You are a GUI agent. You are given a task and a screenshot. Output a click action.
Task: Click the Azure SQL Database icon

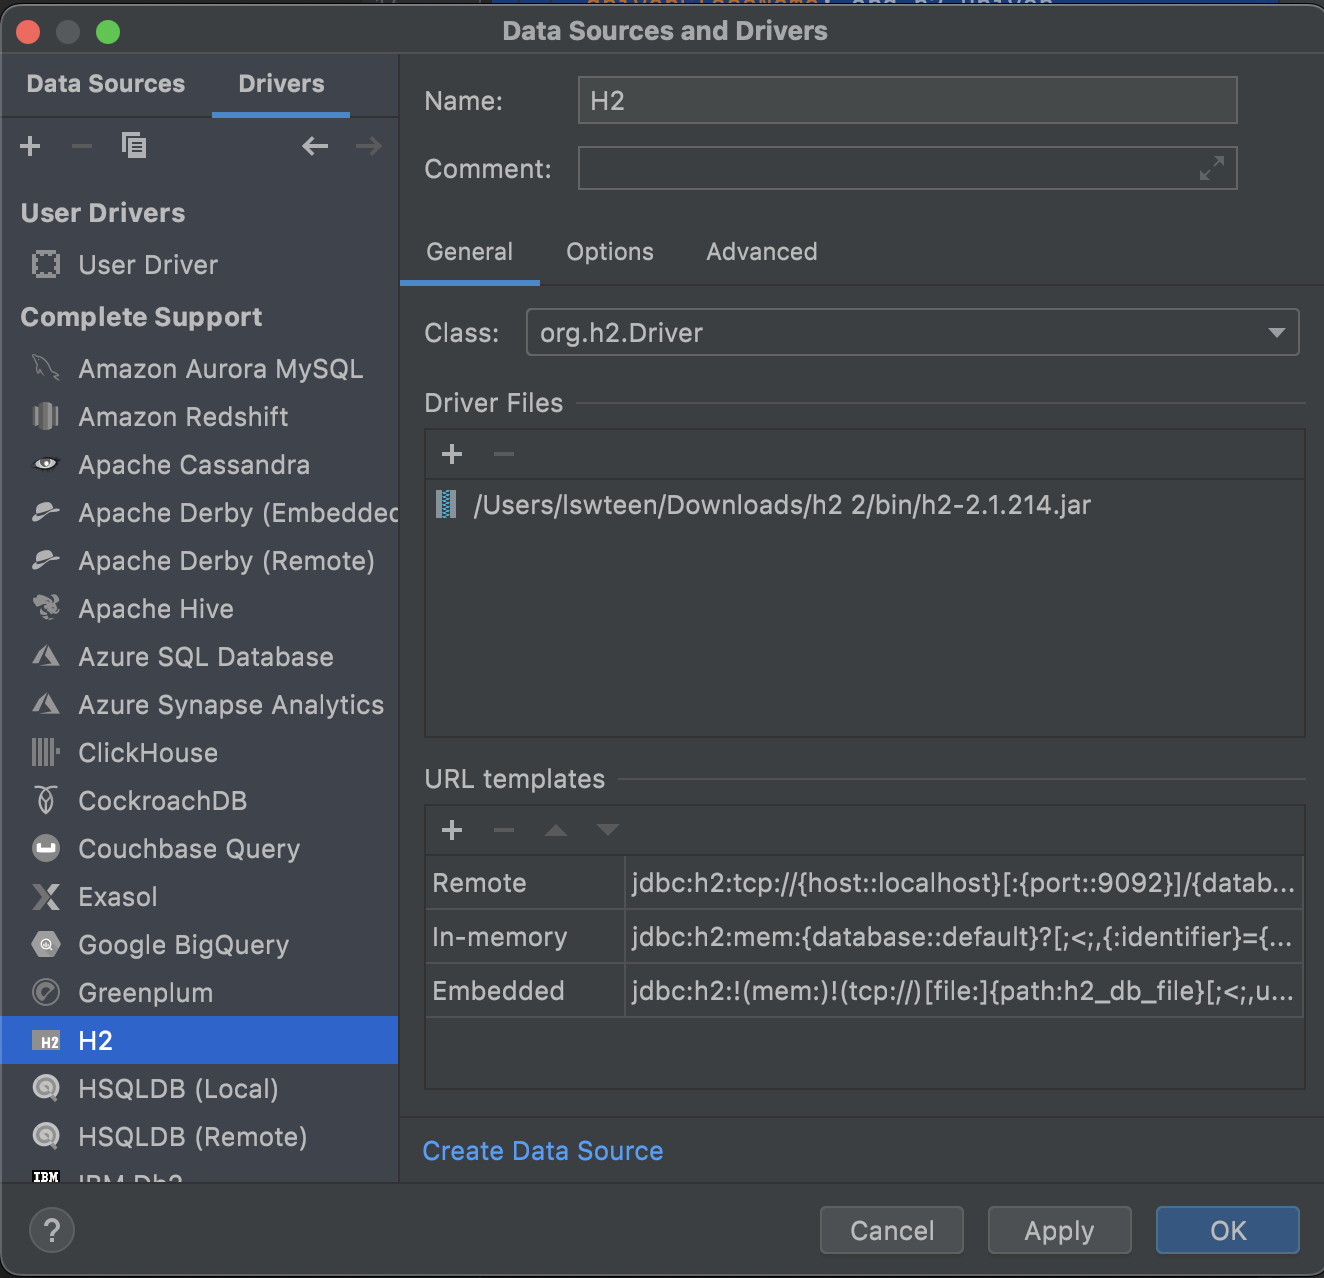pyautogui.click(x=46, y=657)
